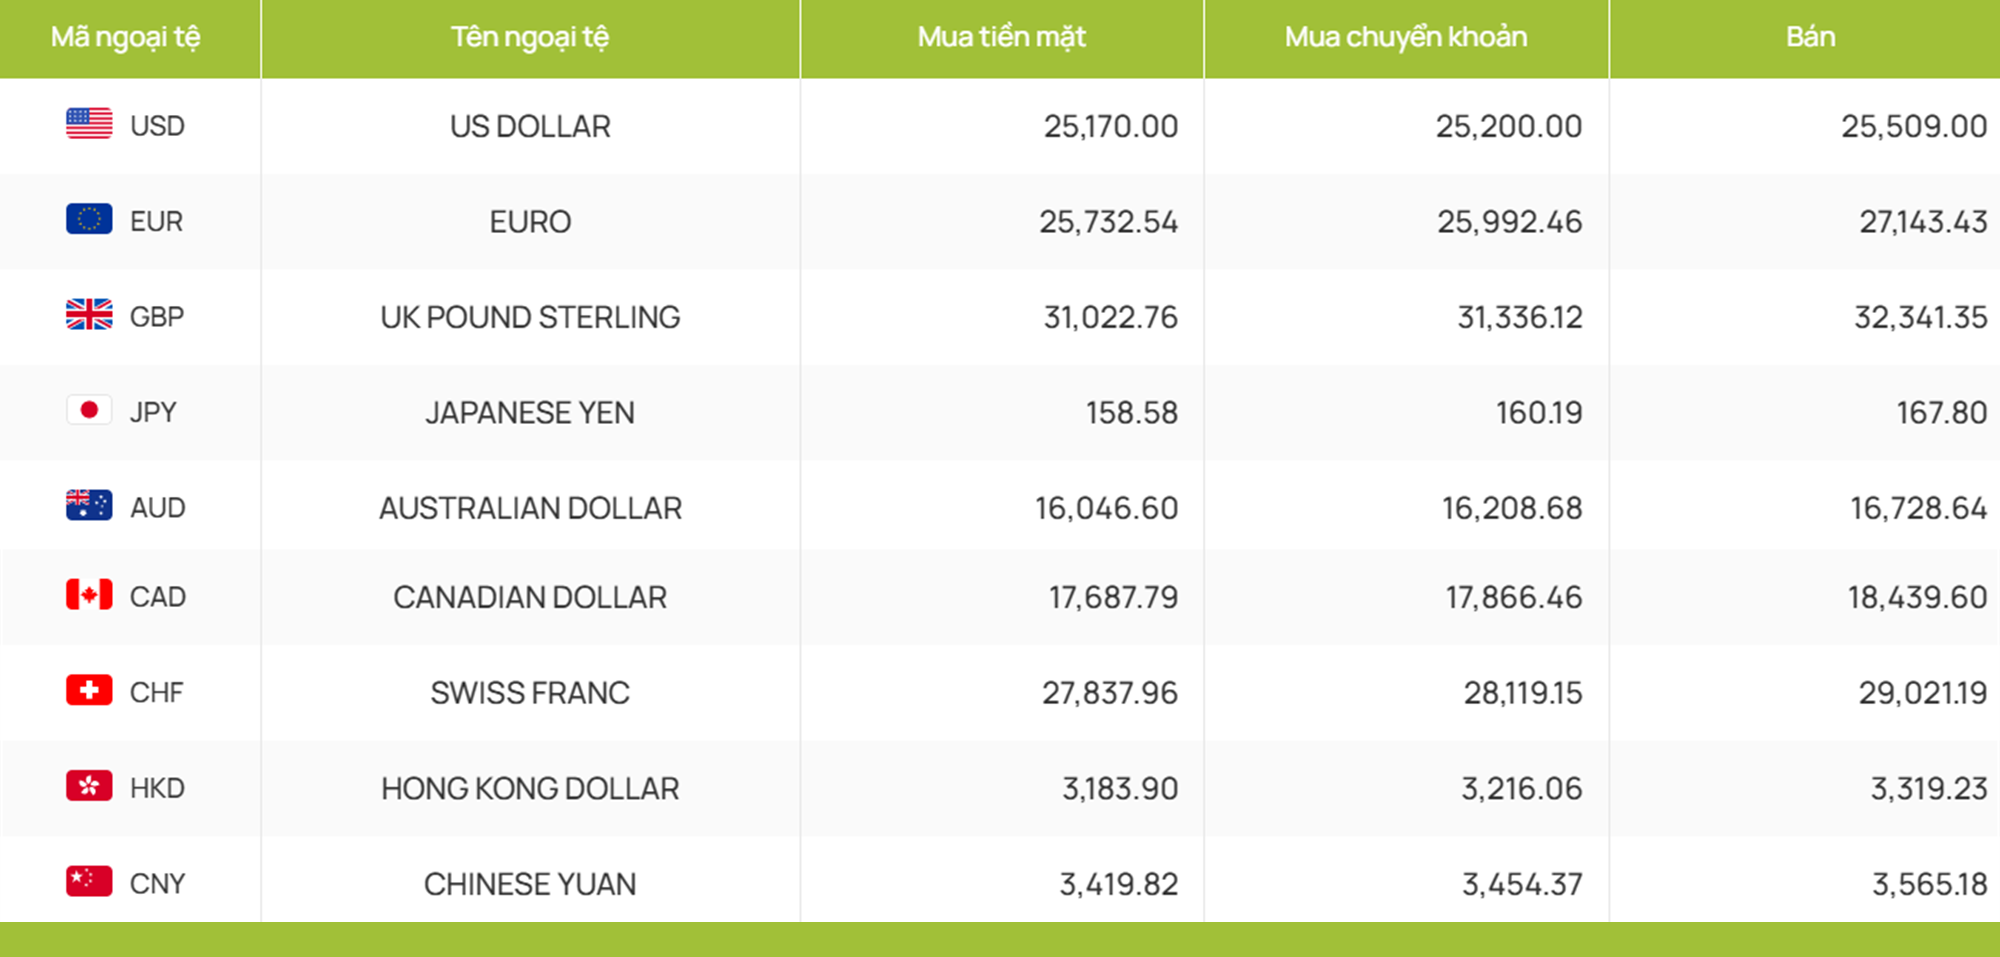Select the JPY transfer rate 160.19
This screenshot has width=2000, height=957.
click(x=1539, y=413)
